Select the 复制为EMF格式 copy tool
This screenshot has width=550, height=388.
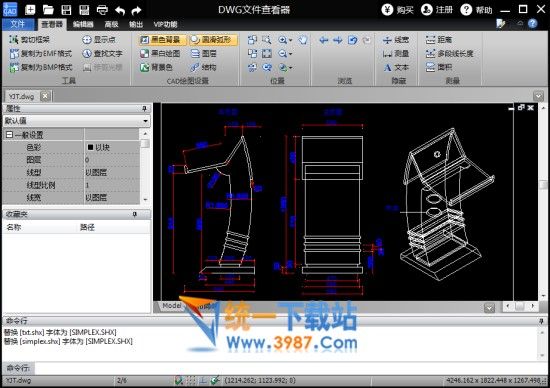[x=41, y=53]
